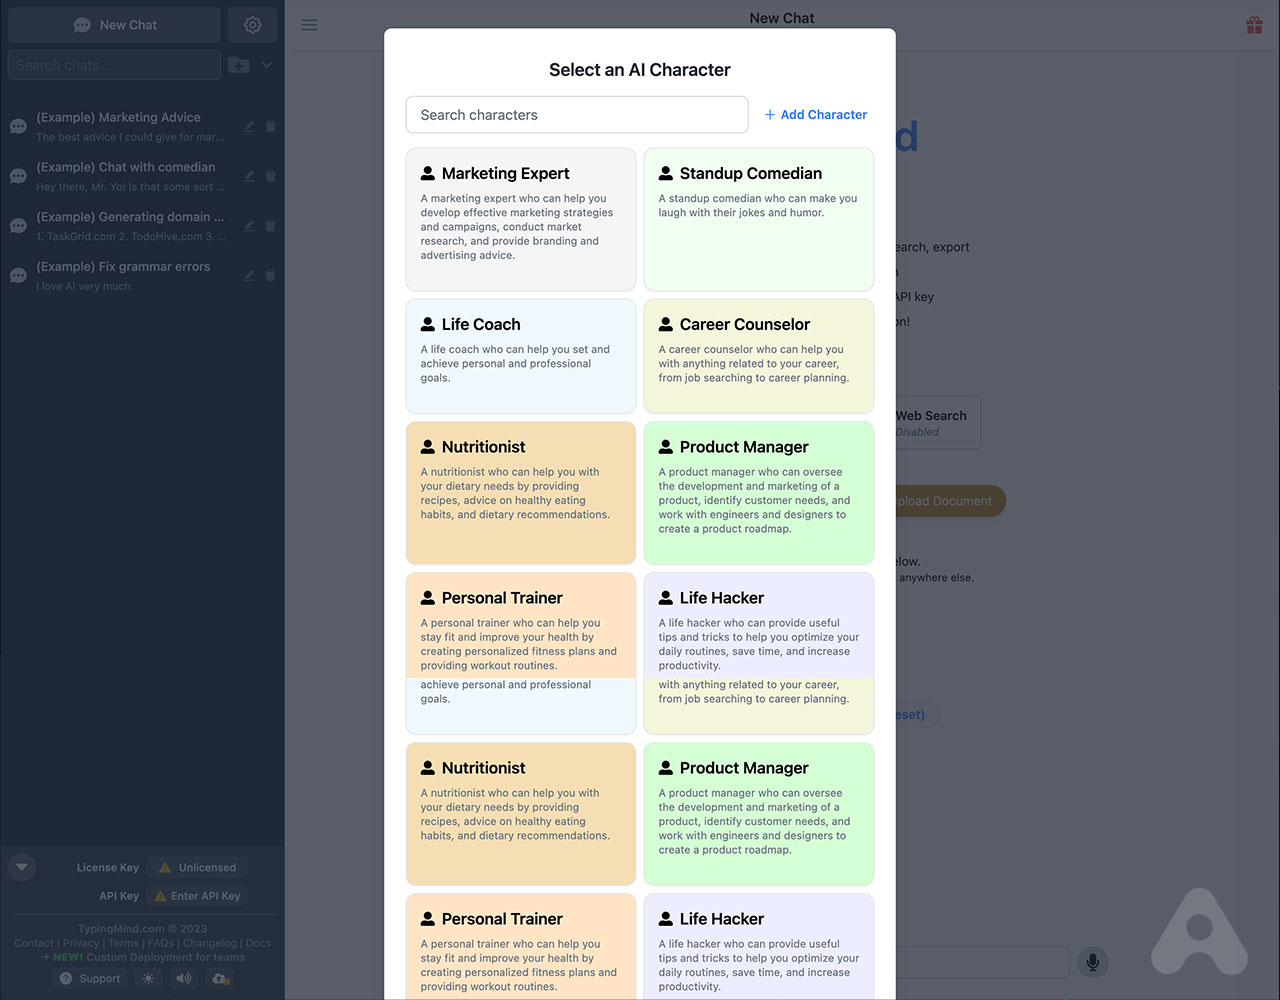Click the microphone voice input icon
This screenshot has width=1280, height=1000.
tap(1093, 962)
